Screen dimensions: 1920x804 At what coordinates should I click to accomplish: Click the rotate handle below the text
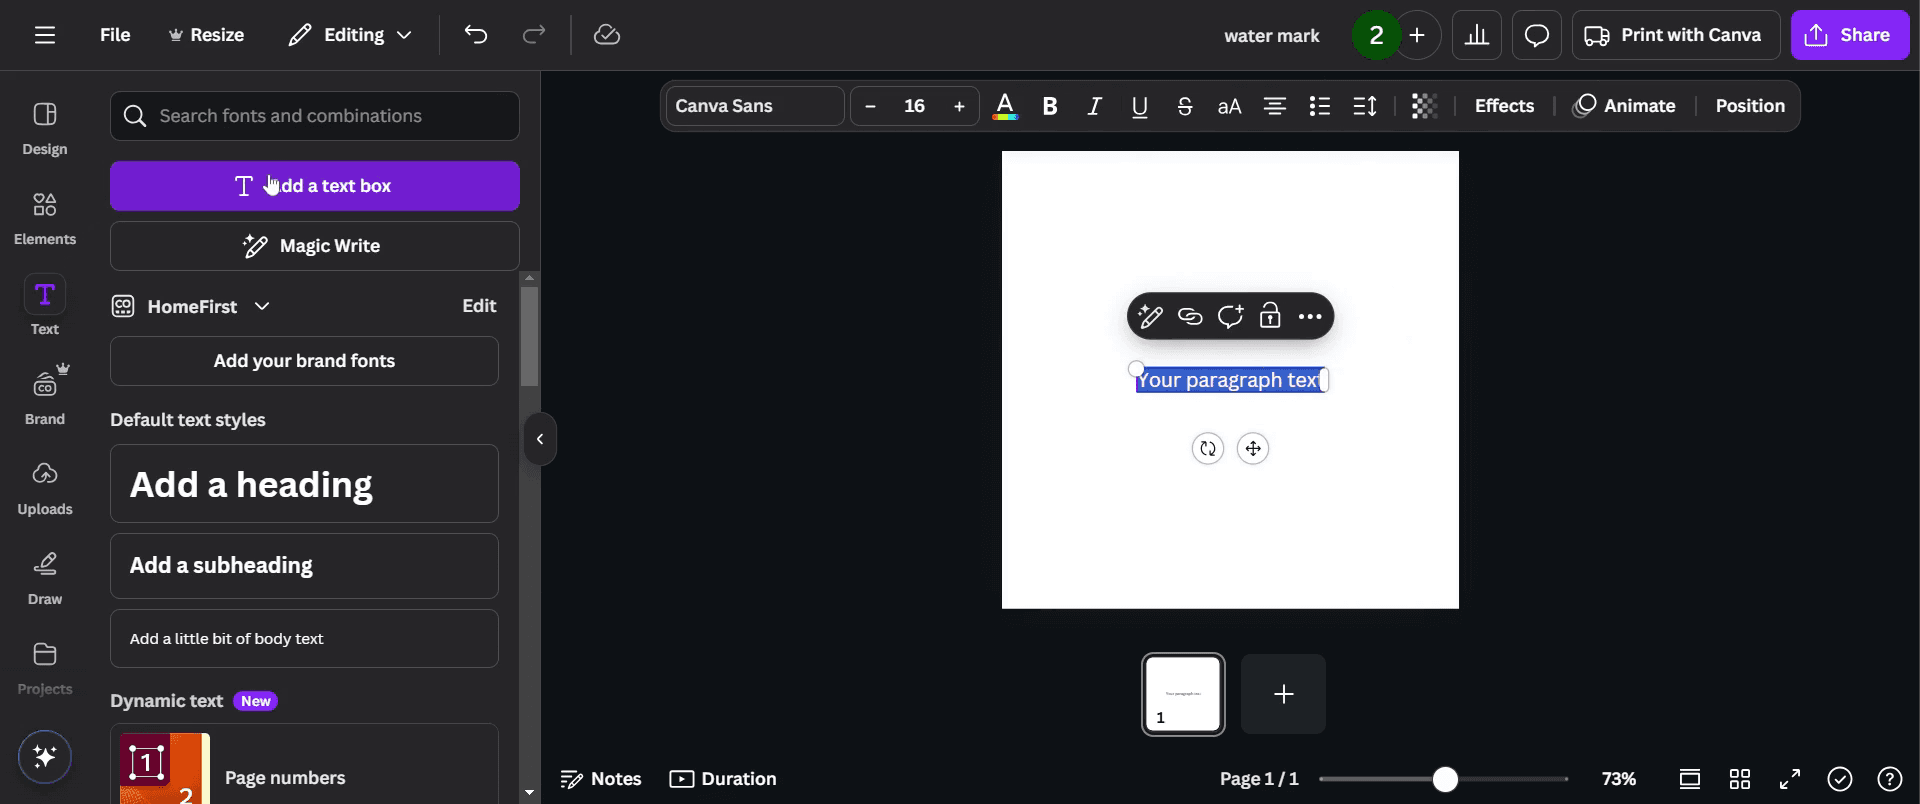click(x=1208, y=449)
